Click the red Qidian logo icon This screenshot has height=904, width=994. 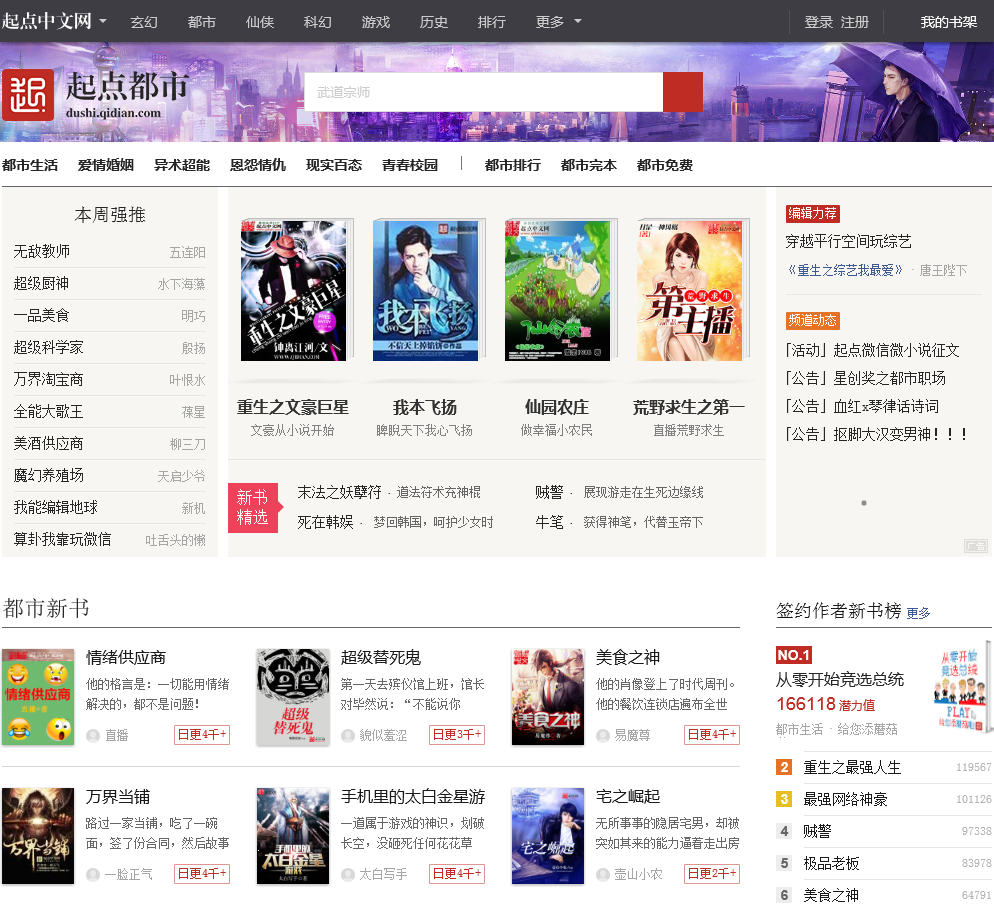[x=28, y=95]
